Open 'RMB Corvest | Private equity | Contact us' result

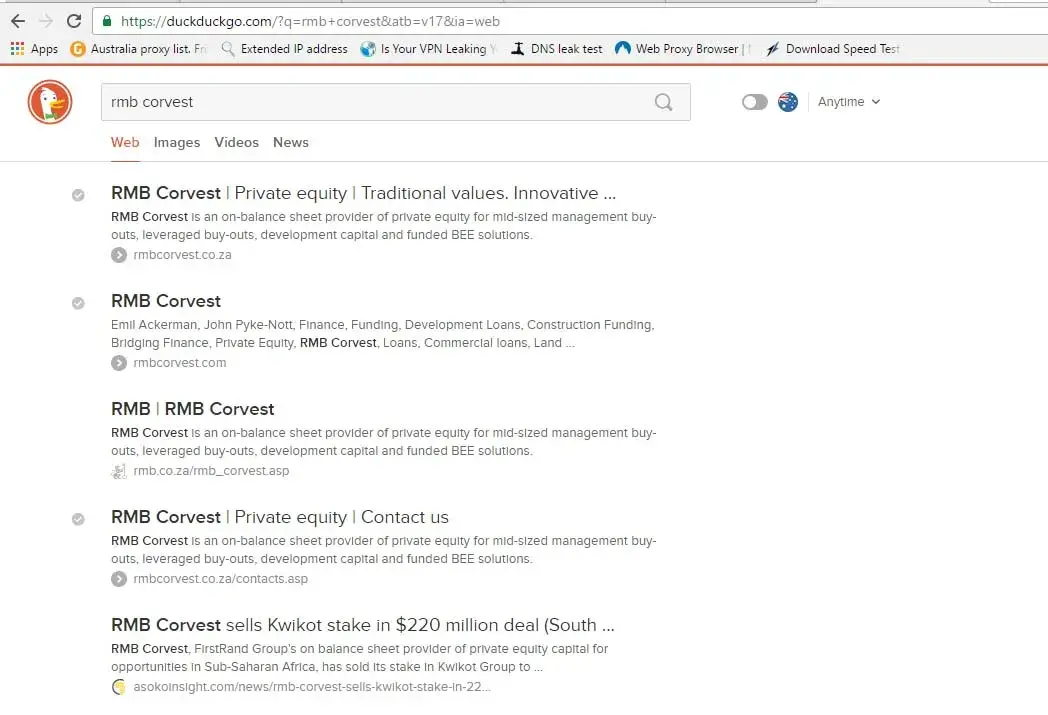(280, 517)
